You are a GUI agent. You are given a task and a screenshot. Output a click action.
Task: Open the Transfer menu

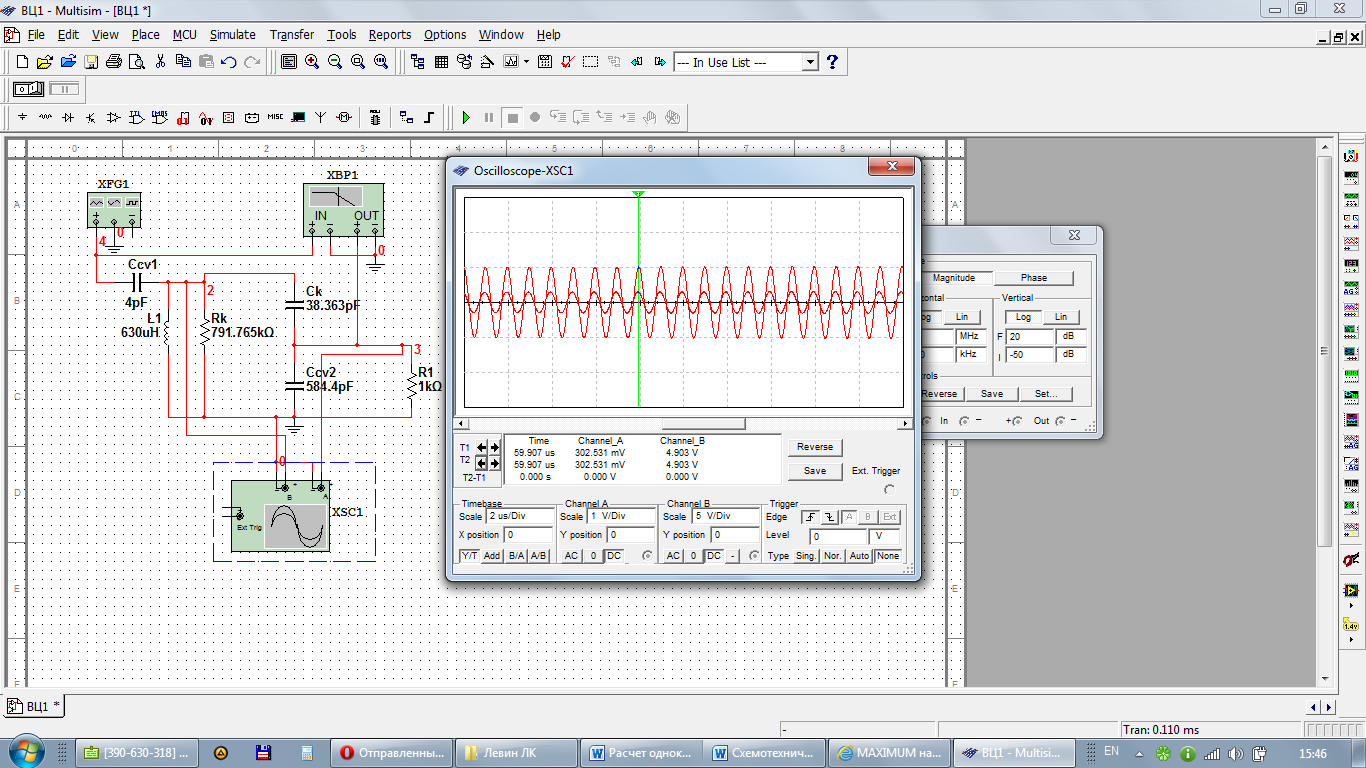(291, 34)
